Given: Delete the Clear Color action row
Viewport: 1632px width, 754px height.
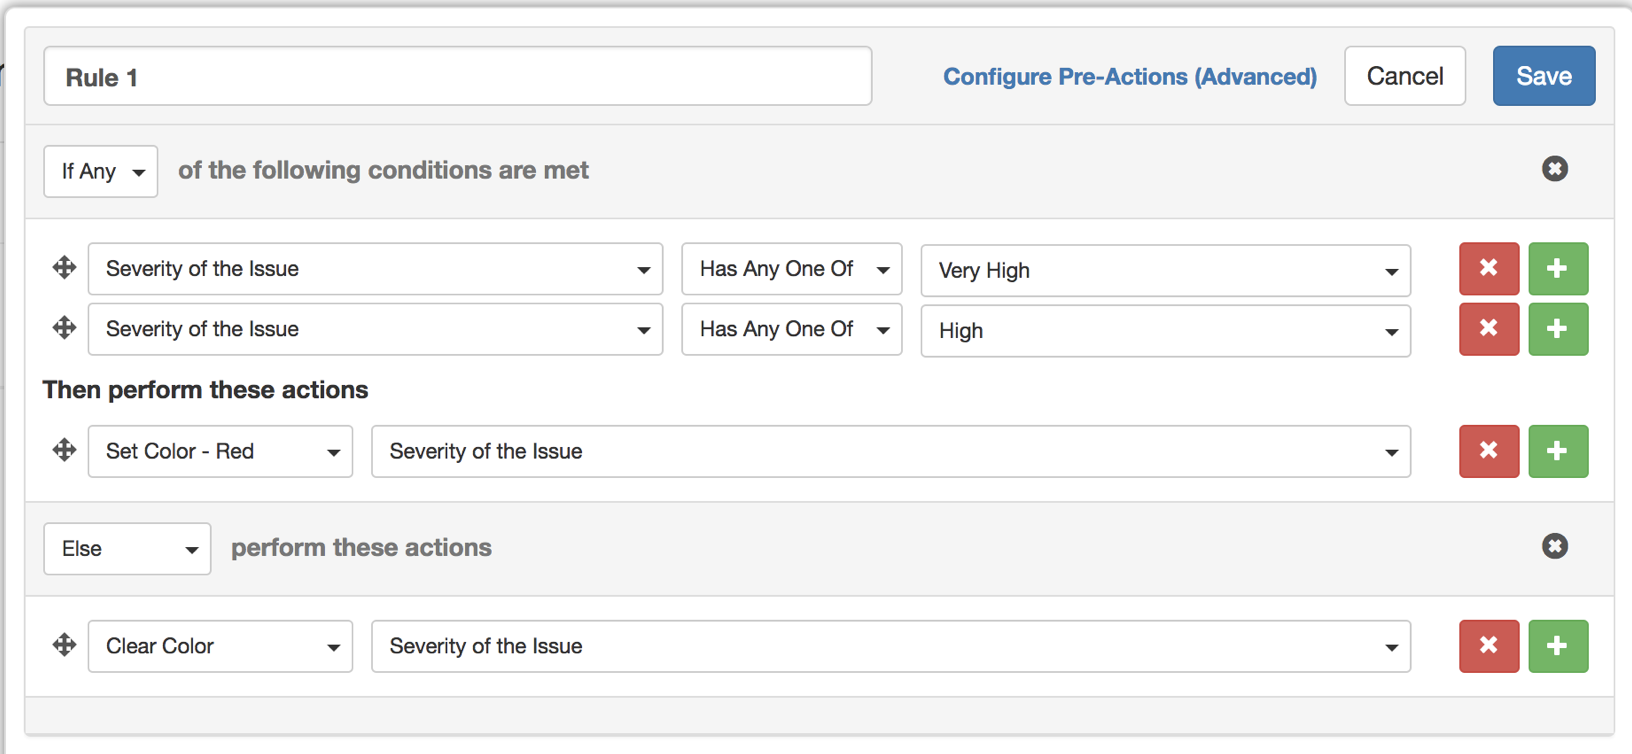Looking at the screenshot, I should [x=1488, y=646].
